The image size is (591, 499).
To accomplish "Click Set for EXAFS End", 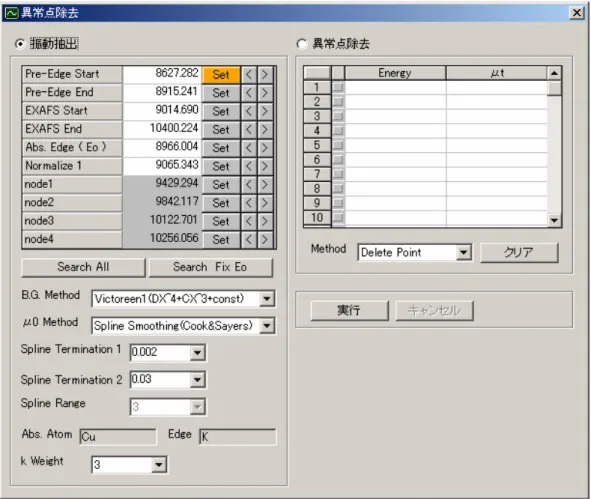I will (x=221, y=130).
